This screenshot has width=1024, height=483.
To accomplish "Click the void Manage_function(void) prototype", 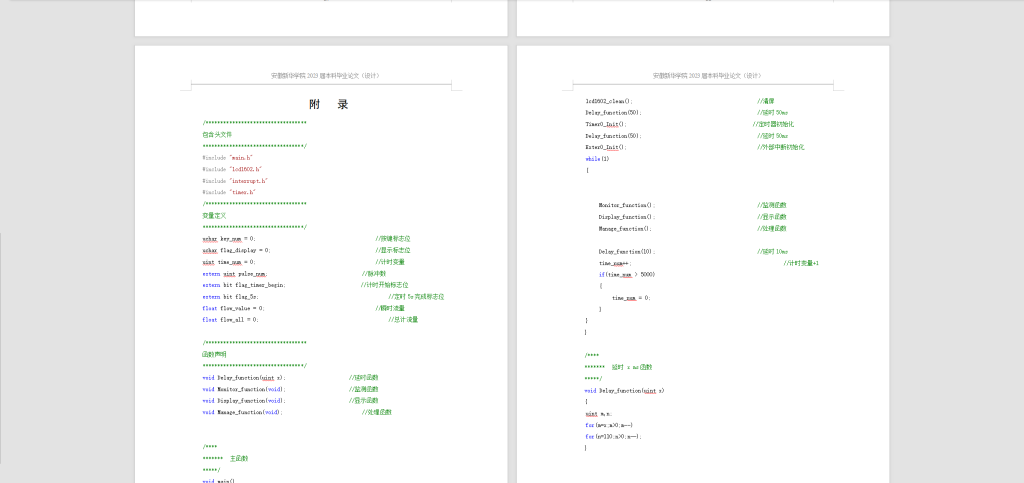I will pos(242,412).
